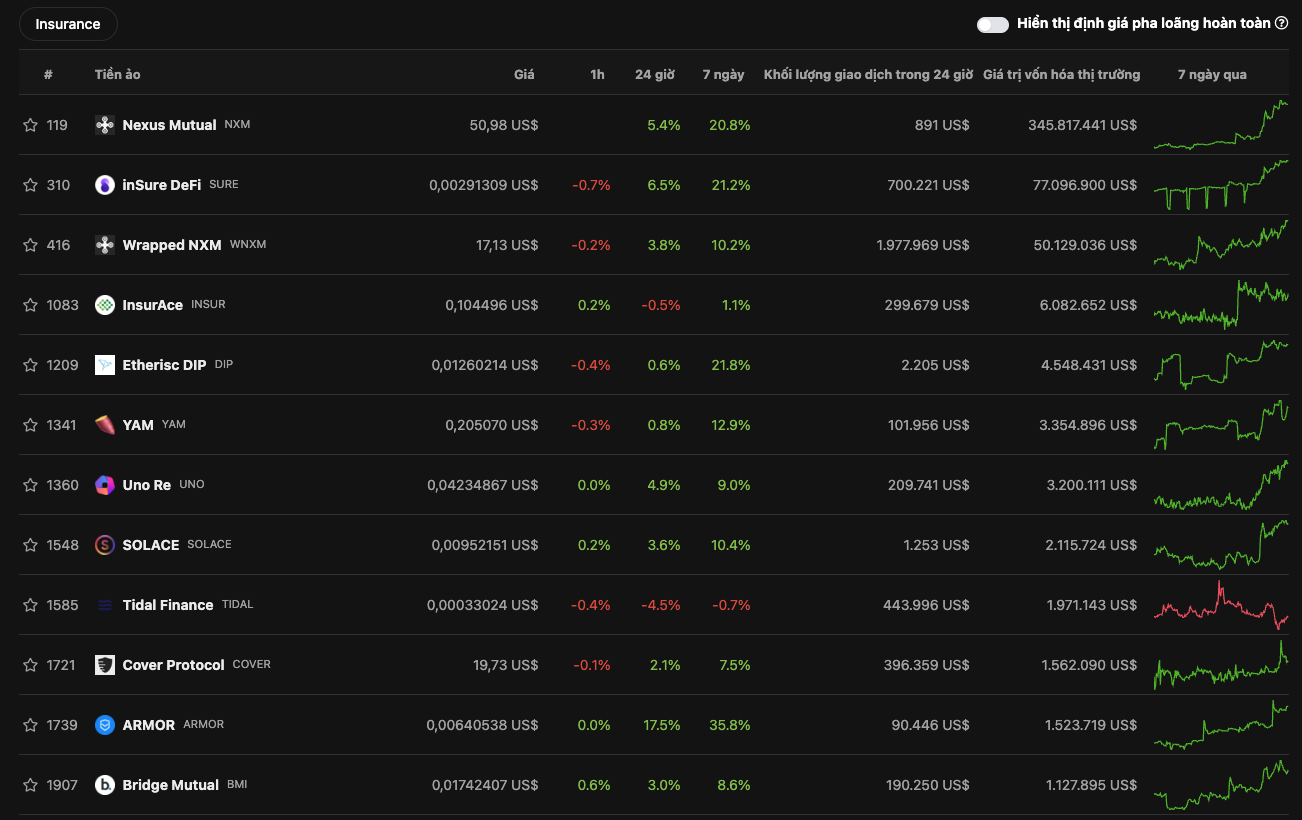
Task: Click the Insurance category button
Action: click(68, 24)
